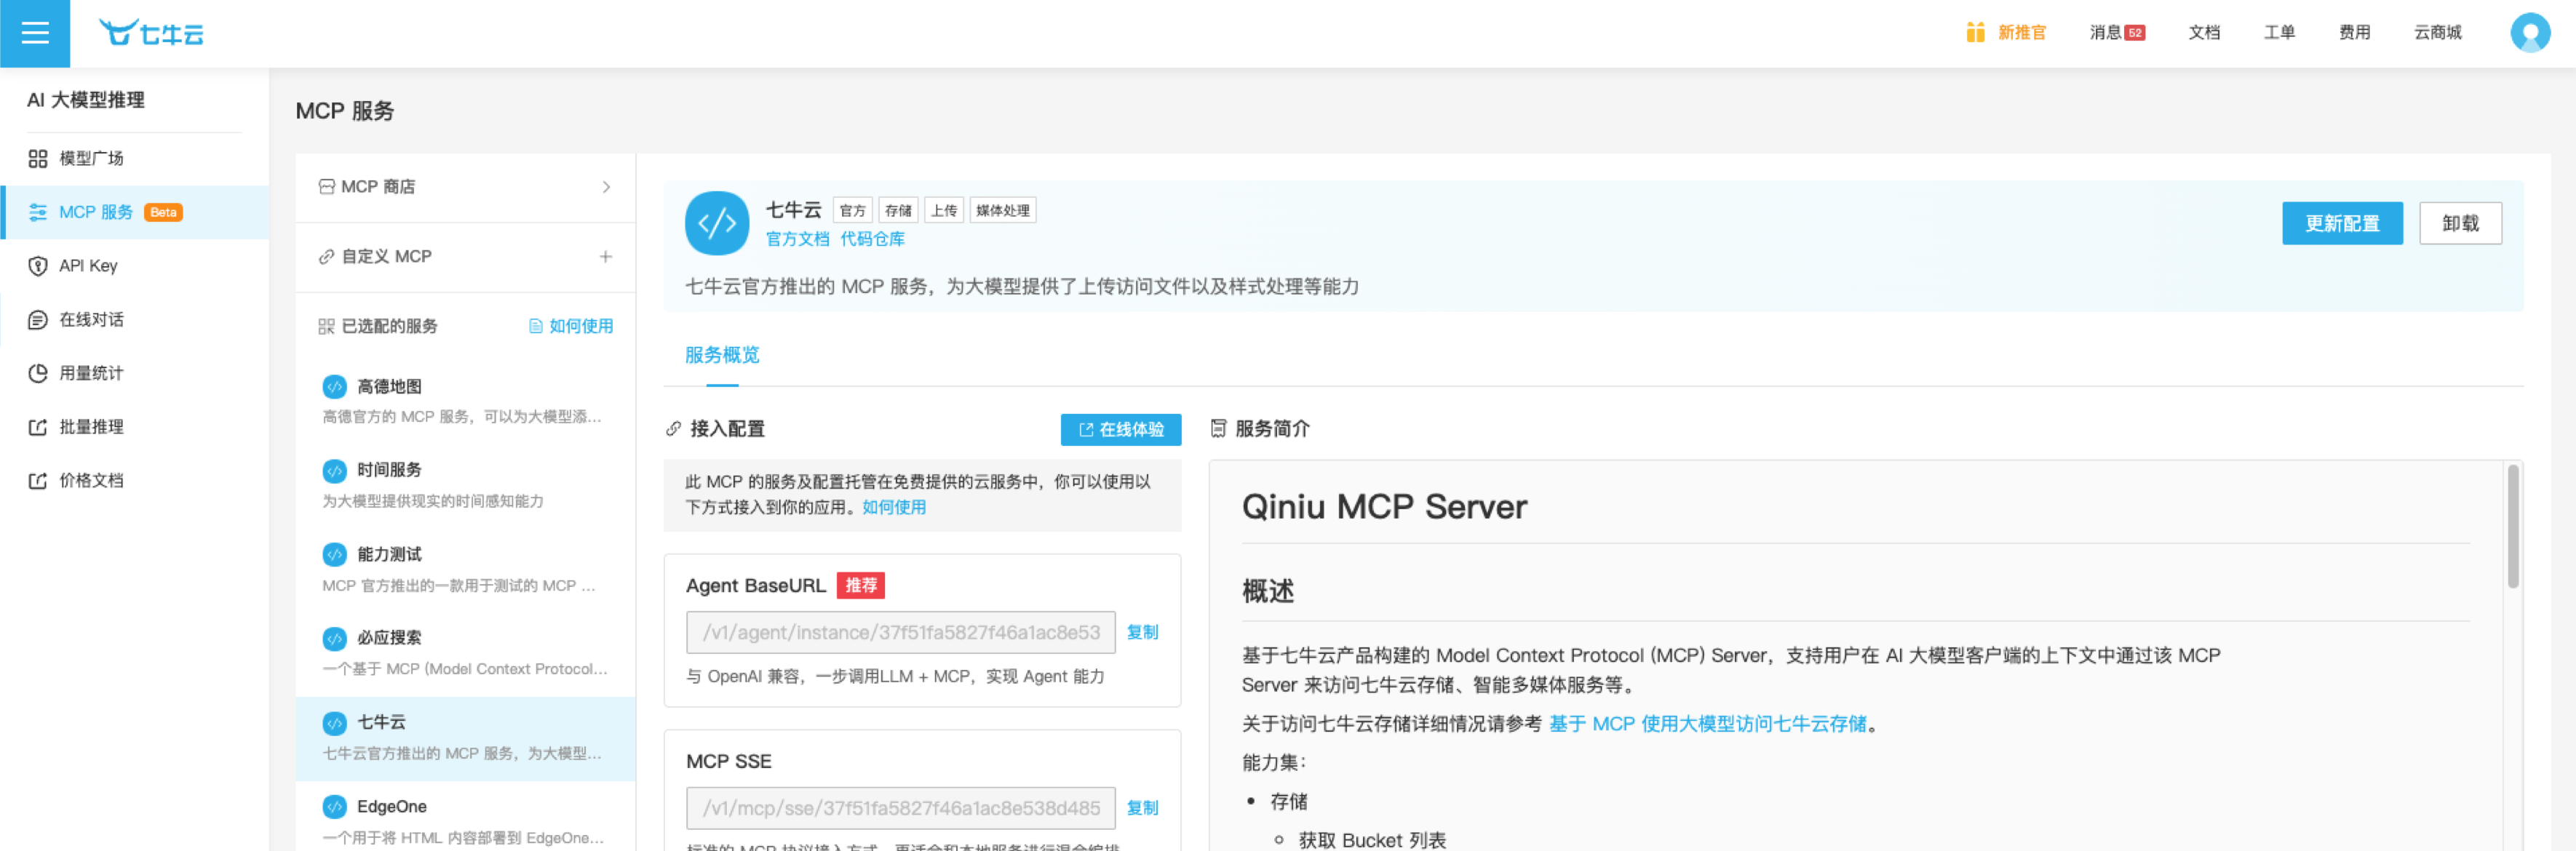Viewport: 2576px width, 851px height.
Task: Click the 更新配置 button
Action: [x=2342, y=223]
